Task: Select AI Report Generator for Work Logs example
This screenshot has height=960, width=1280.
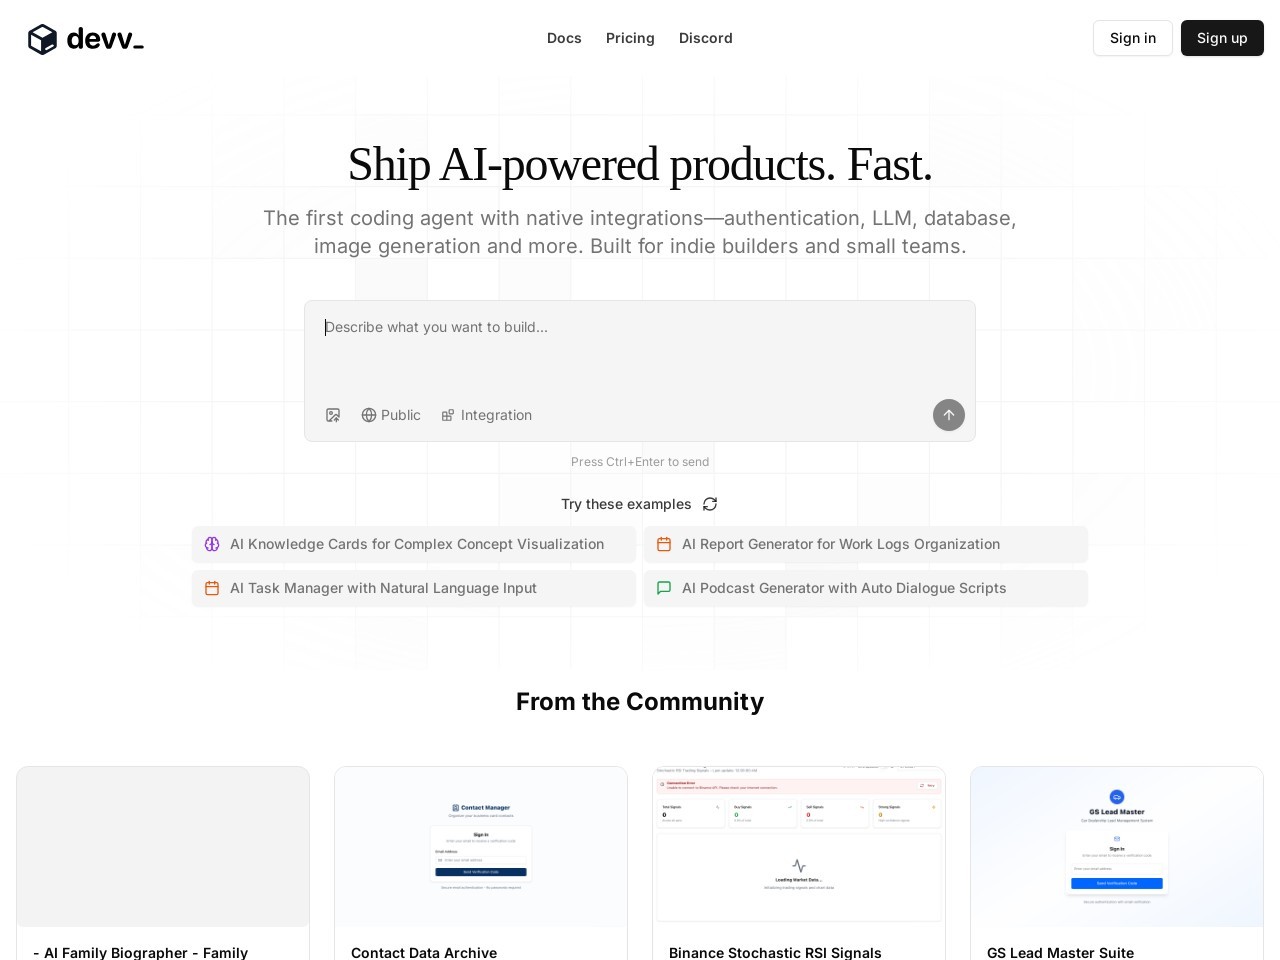Action: pyautogui.click(x=866, y=544)
